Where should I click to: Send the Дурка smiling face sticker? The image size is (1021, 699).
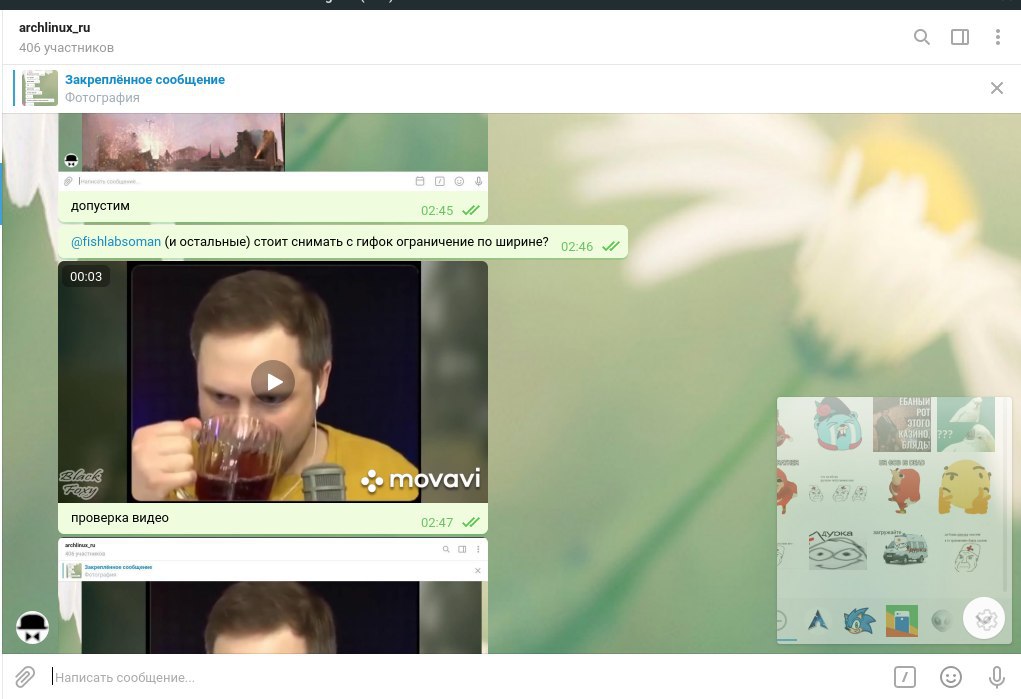click(838, 549)
